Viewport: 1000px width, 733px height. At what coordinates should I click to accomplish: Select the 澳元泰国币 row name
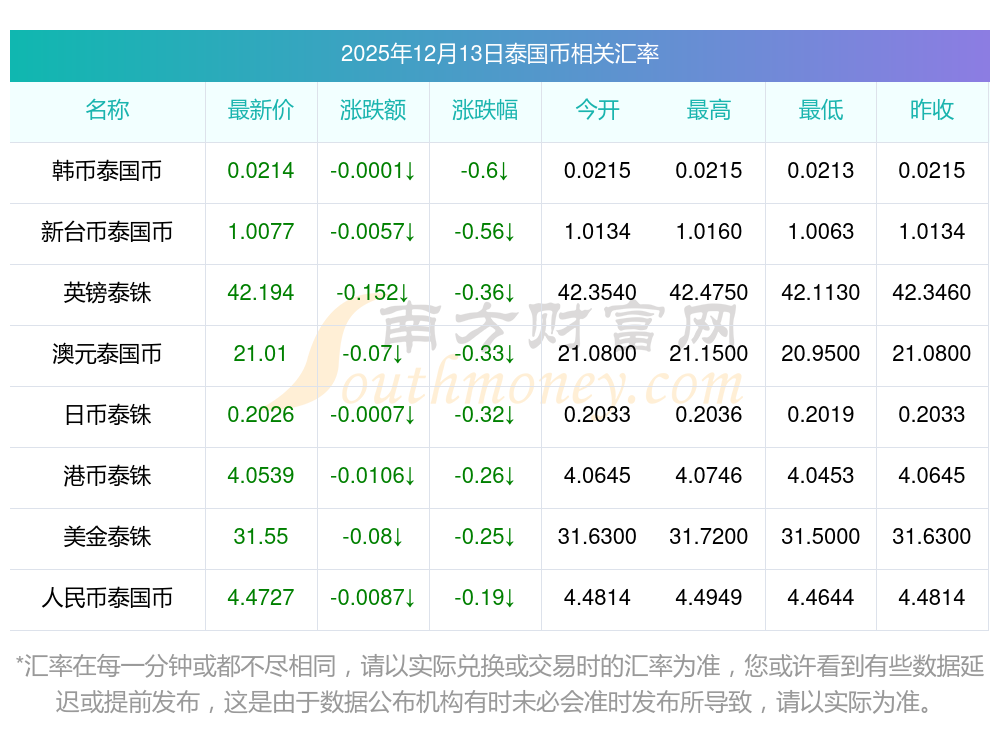pos(107,354)
